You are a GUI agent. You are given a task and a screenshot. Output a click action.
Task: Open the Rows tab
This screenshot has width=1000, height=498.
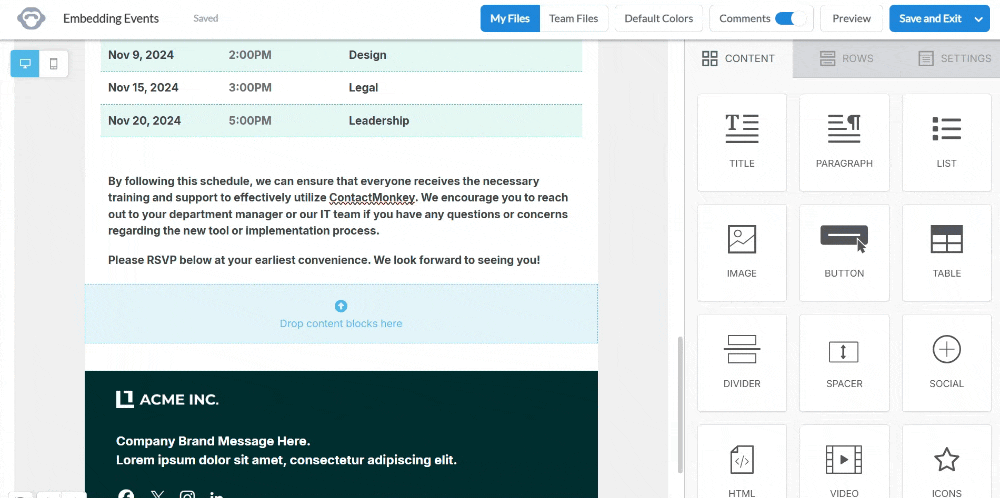coord(846,59)
